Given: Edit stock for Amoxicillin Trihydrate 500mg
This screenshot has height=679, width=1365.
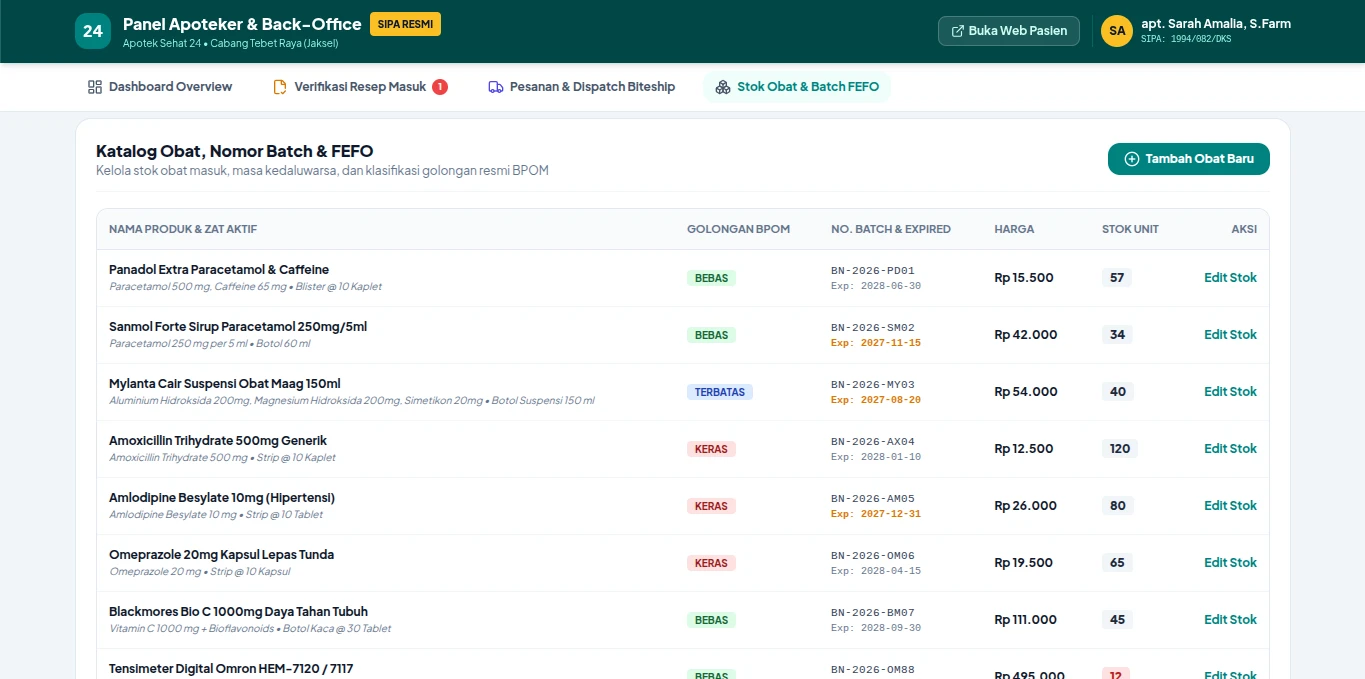Looking at the screenshot, I should 1230,449.
